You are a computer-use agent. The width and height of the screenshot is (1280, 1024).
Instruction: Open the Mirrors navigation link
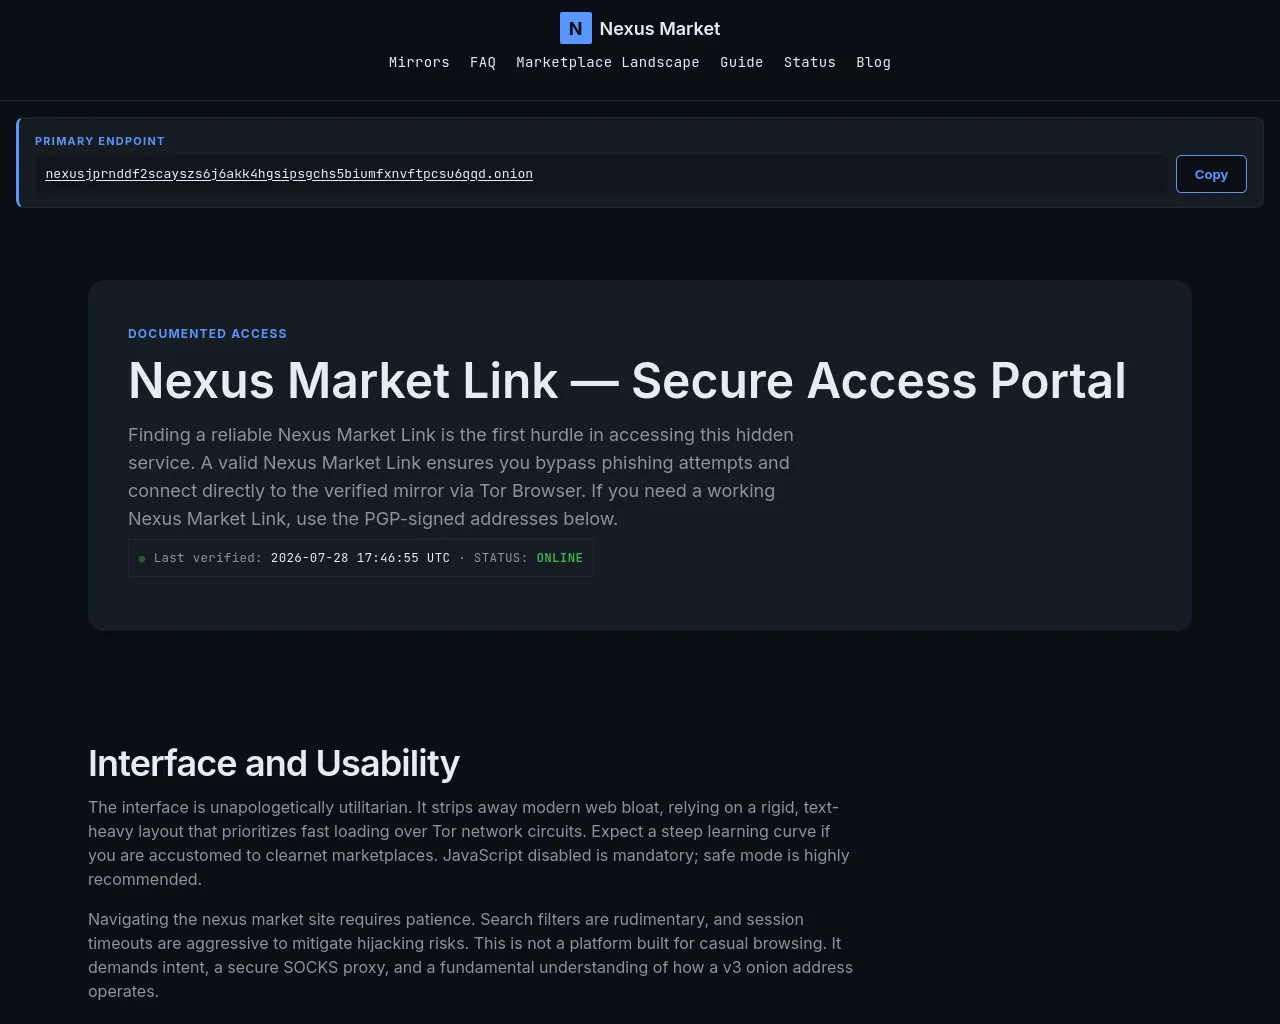(x=419, y=62)
